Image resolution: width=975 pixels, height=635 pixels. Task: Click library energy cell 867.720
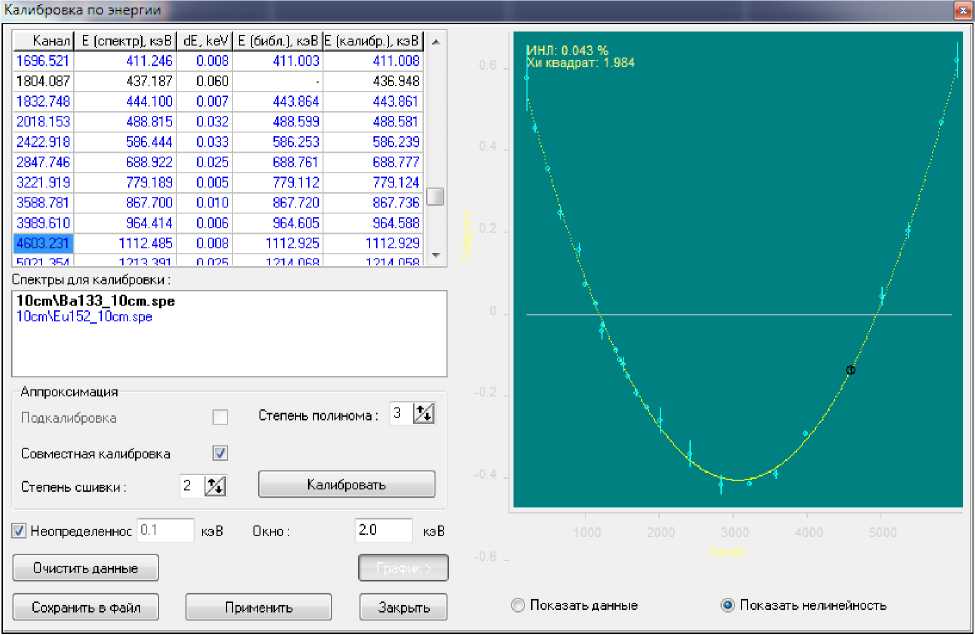pyautogui.click(x=278, y=203)
